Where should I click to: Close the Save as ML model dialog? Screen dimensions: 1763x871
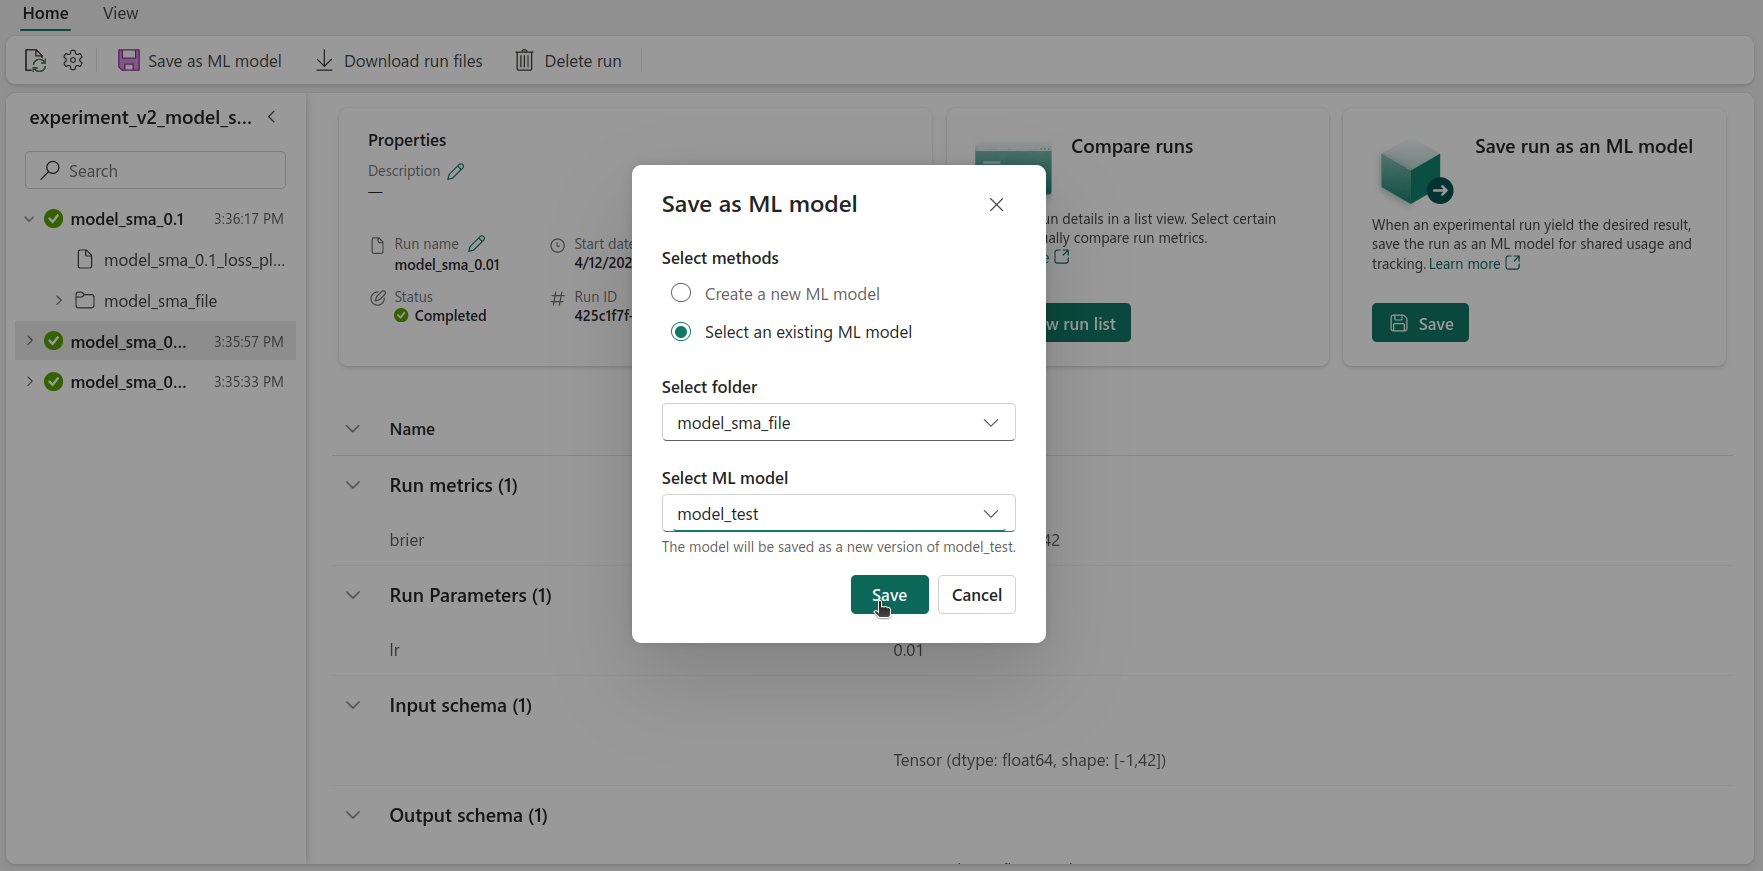pyautogui.click(x=996, y=205)
